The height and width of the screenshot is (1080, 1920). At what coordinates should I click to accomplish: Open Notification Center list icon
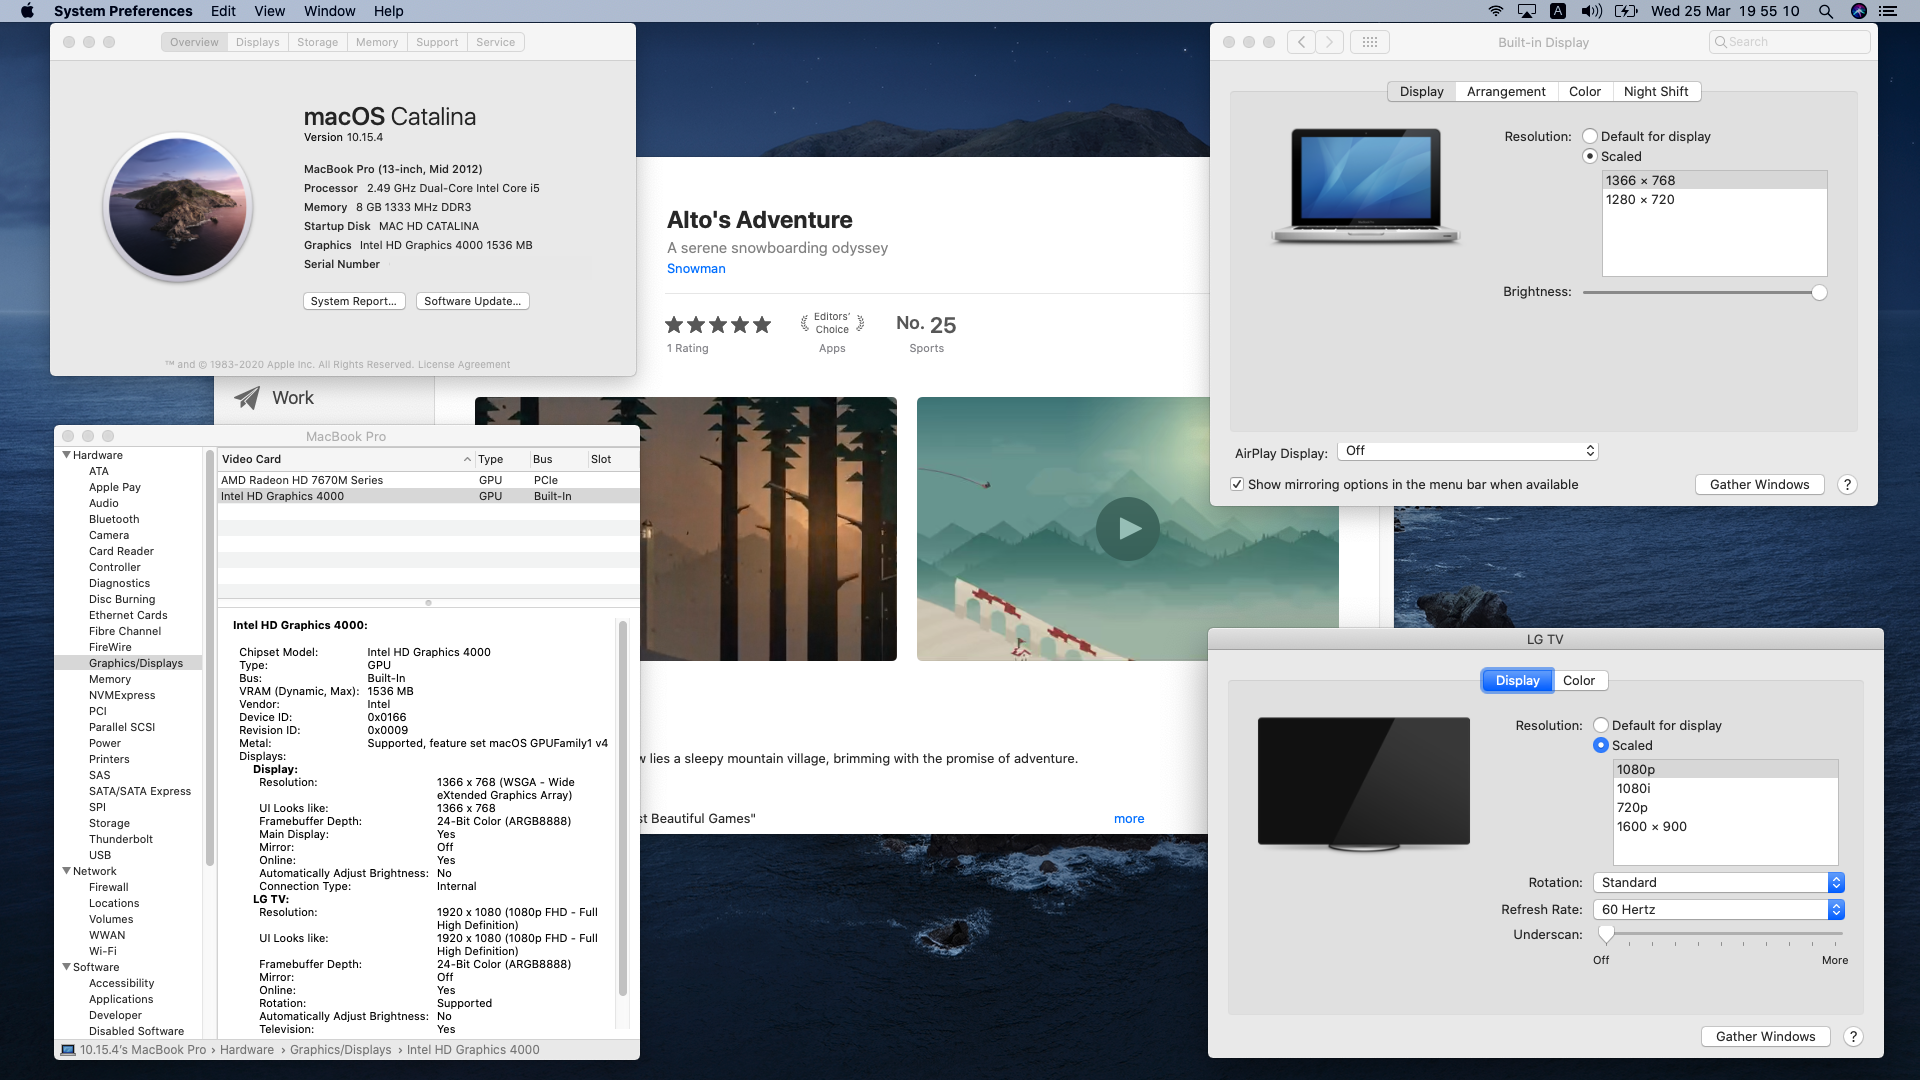click(1888, 11)
